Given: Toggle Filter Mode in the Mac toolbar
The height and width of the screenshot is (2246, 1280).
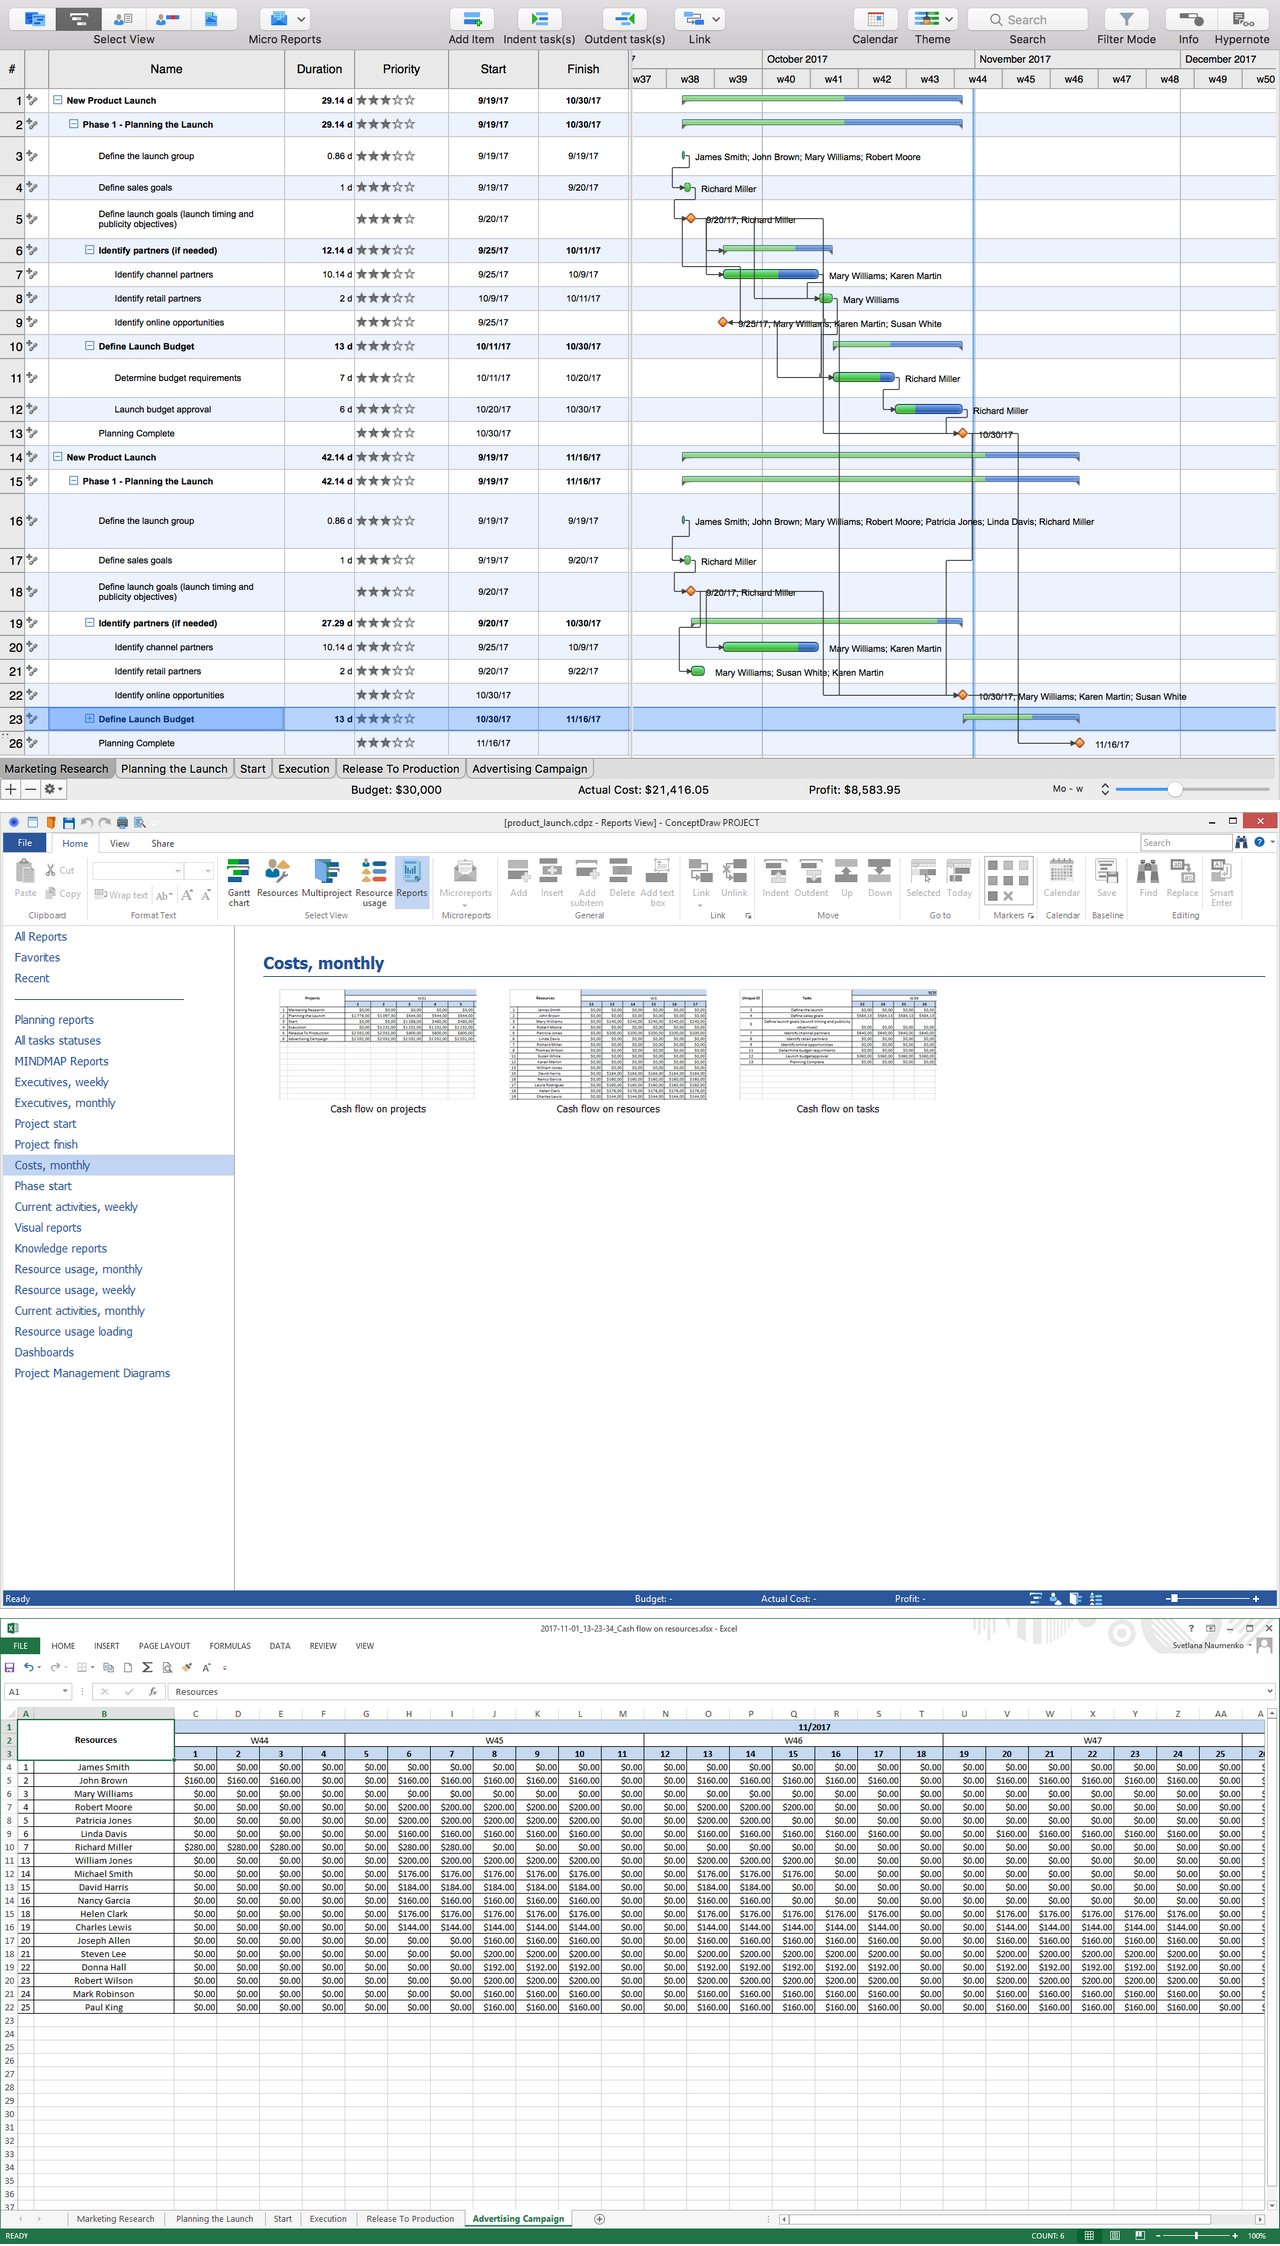Looking at the screenshot, I should [x=1126, y=19].
